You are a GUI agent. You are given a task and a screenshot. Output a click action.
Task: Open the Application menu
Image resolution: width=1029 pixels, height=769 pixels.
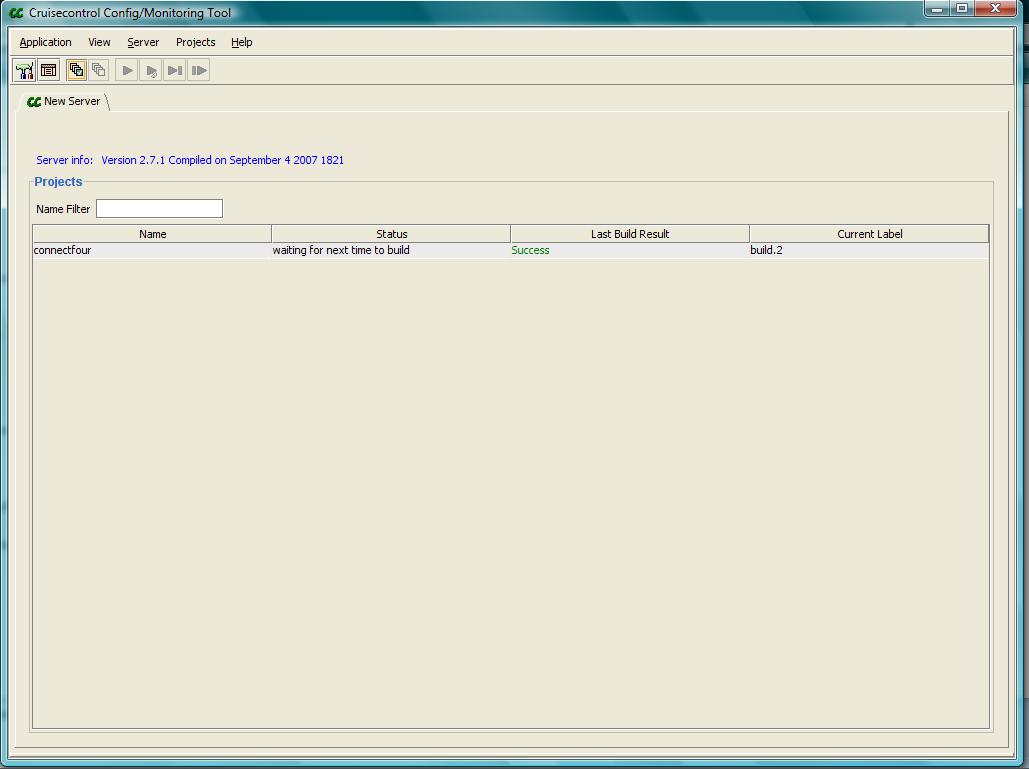click(x=46, y=42)
